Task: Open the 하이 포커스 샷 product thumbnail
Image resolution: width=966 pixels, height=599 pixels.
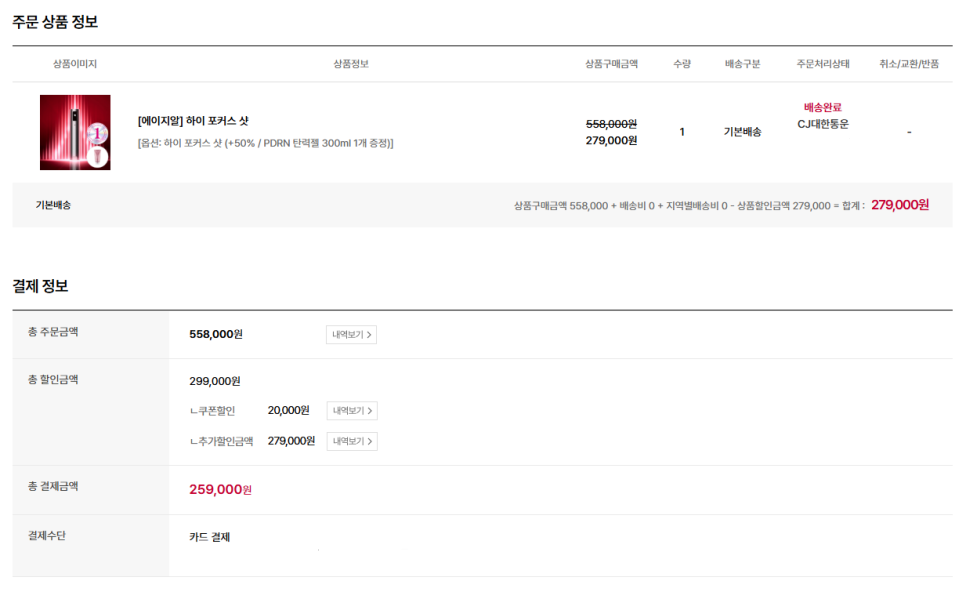Action: (x=75, y=132)
